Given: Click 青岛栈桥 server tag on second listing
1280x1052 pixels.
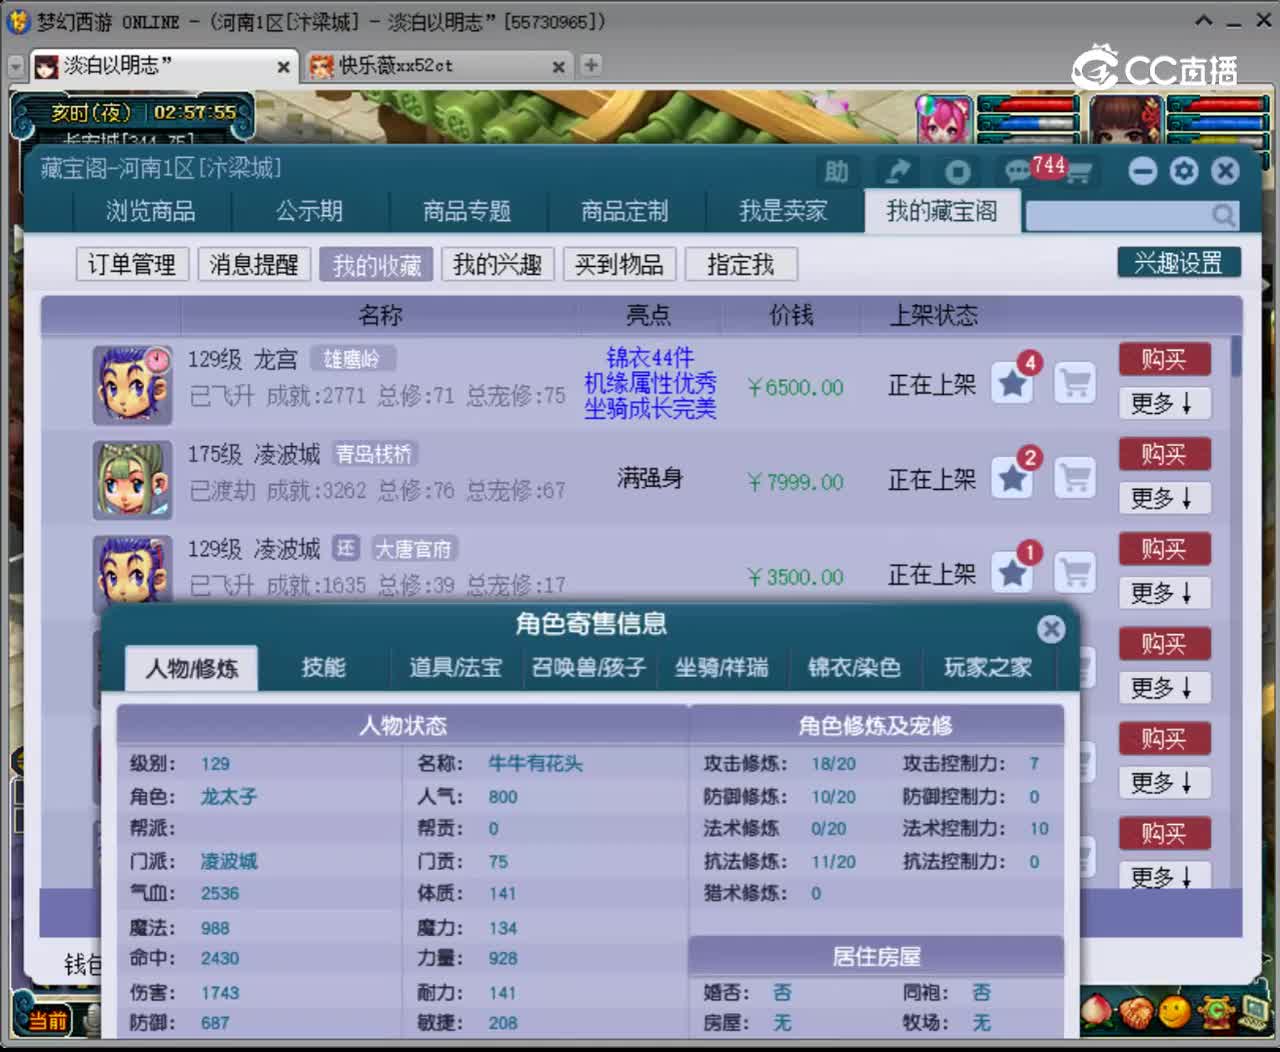Looking at the screenshot, I should [374, 454].
